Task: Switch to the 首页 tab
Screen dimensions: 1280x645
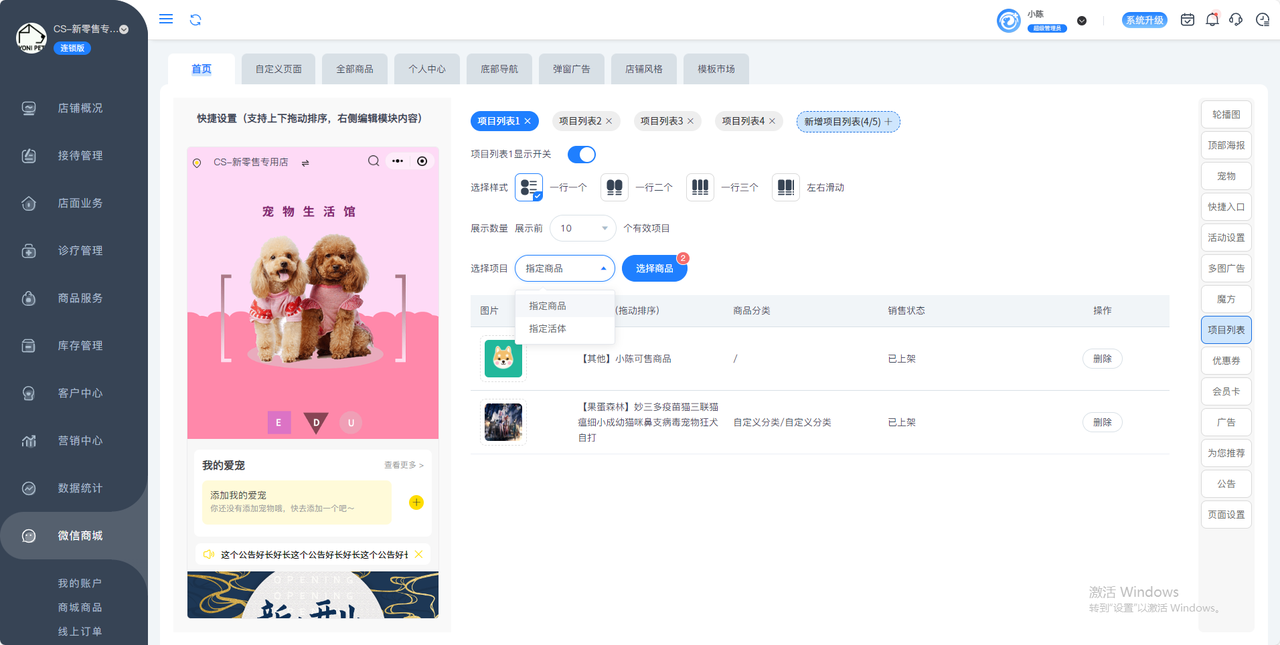Action: [201, 69]
